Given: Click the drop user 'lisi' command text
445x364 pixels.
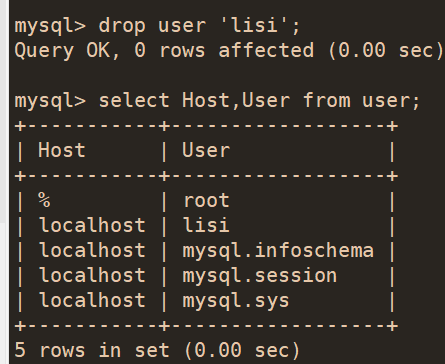Looking at the screenshot, I should click(x=200, y=26).
